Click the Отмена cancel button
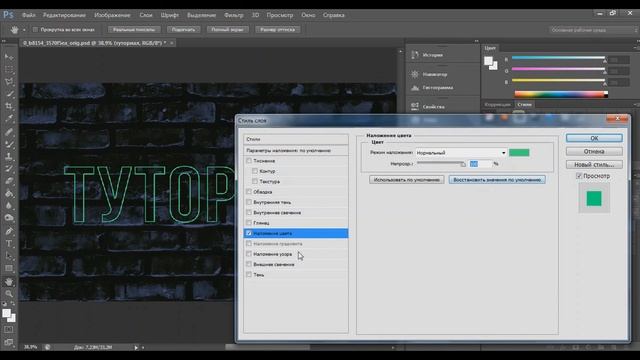Image resolution: width=640 pixels, height=360 pixels. point(594,151)
